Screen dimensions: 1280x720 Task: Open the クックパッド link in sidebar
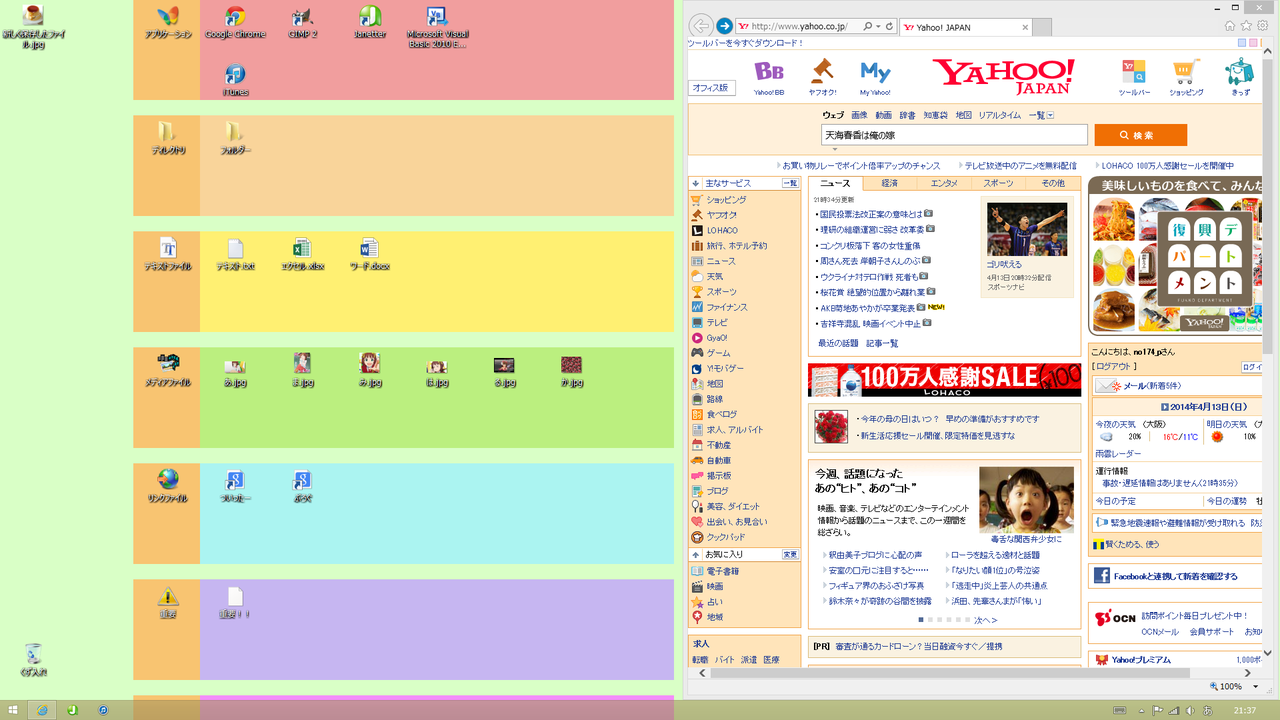[x=726, y=537]
